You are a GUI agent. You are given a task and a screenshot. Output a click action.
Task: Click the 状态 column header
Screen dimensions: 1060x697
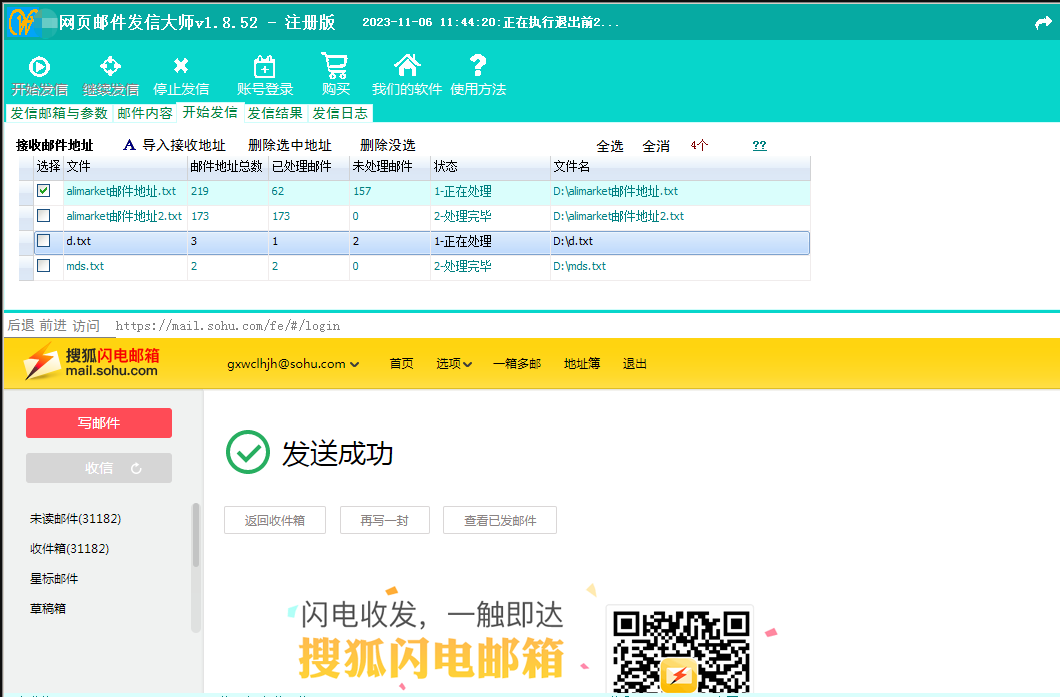pyautogui.click(x=490, y=166)
